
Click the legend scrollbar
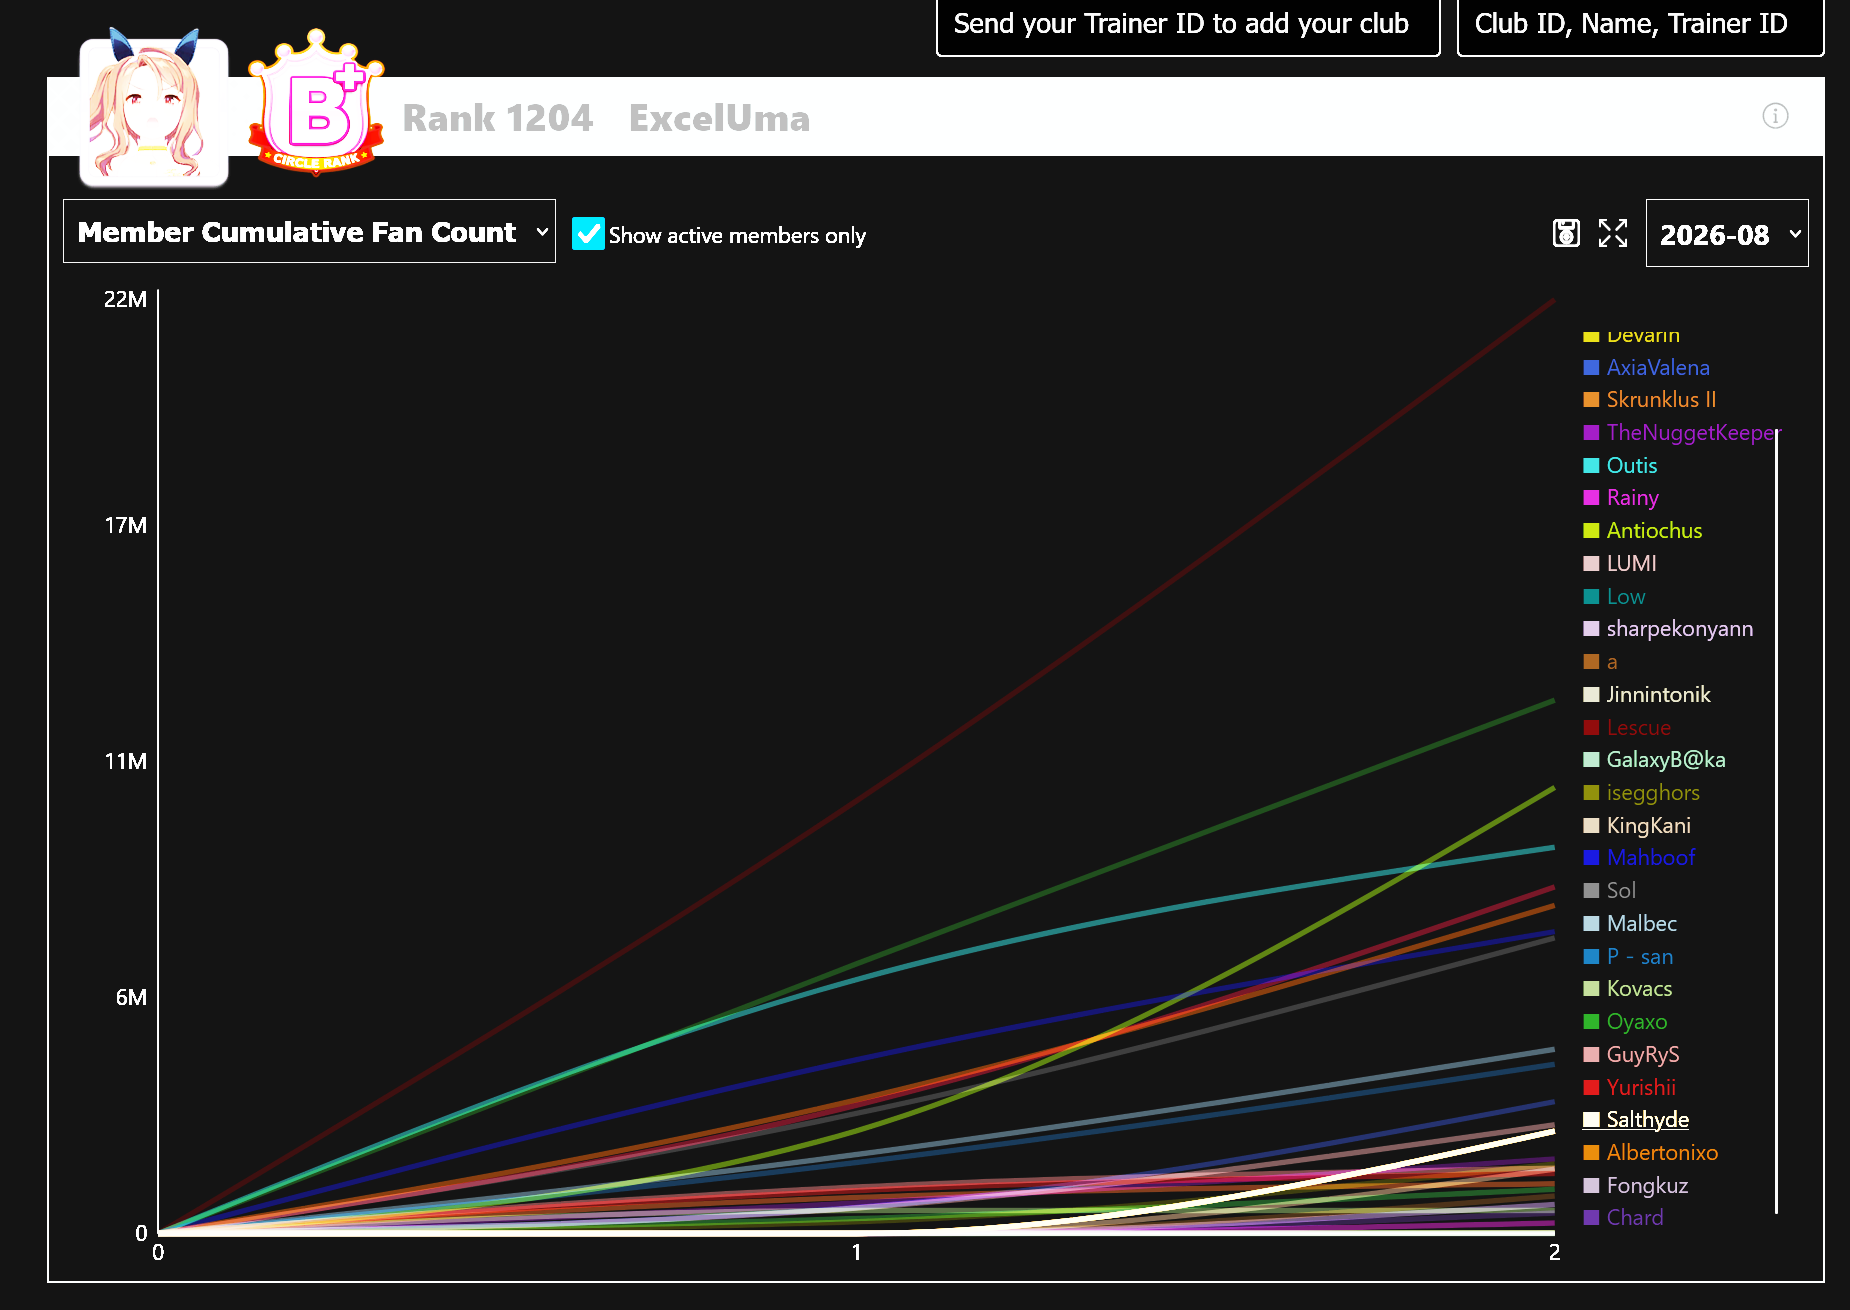pyautogui.click(x=1777, y=822)
